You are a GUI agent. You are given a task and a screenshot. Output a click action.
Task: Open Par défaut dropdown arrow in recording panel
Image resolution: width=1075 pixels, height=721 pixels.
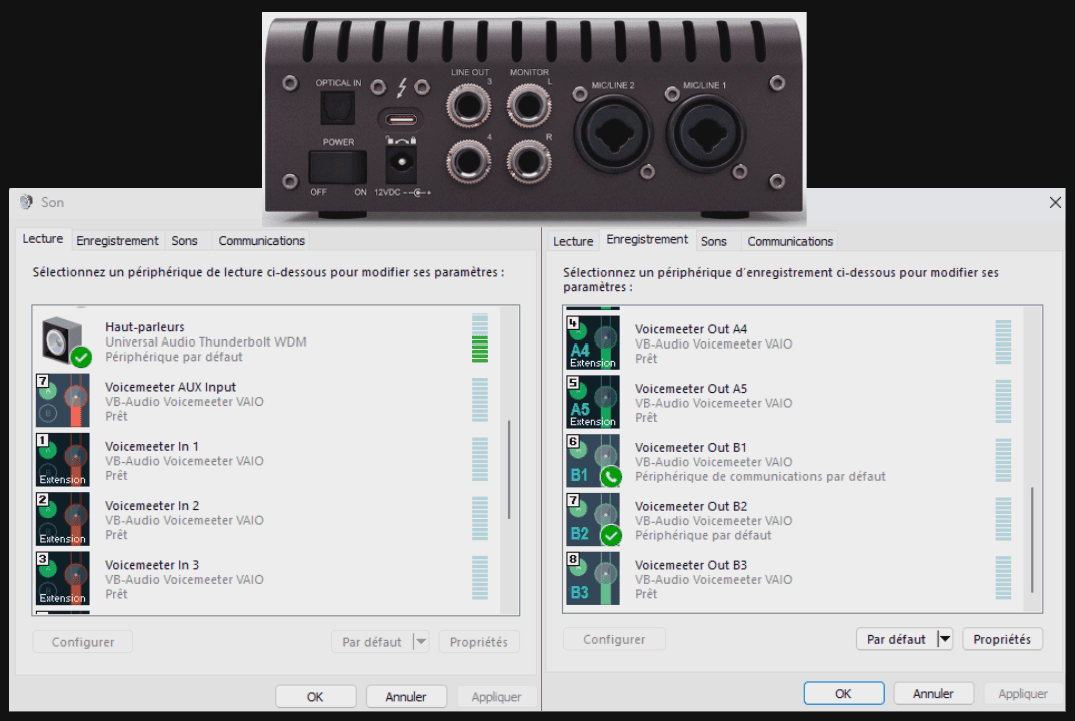945,639
